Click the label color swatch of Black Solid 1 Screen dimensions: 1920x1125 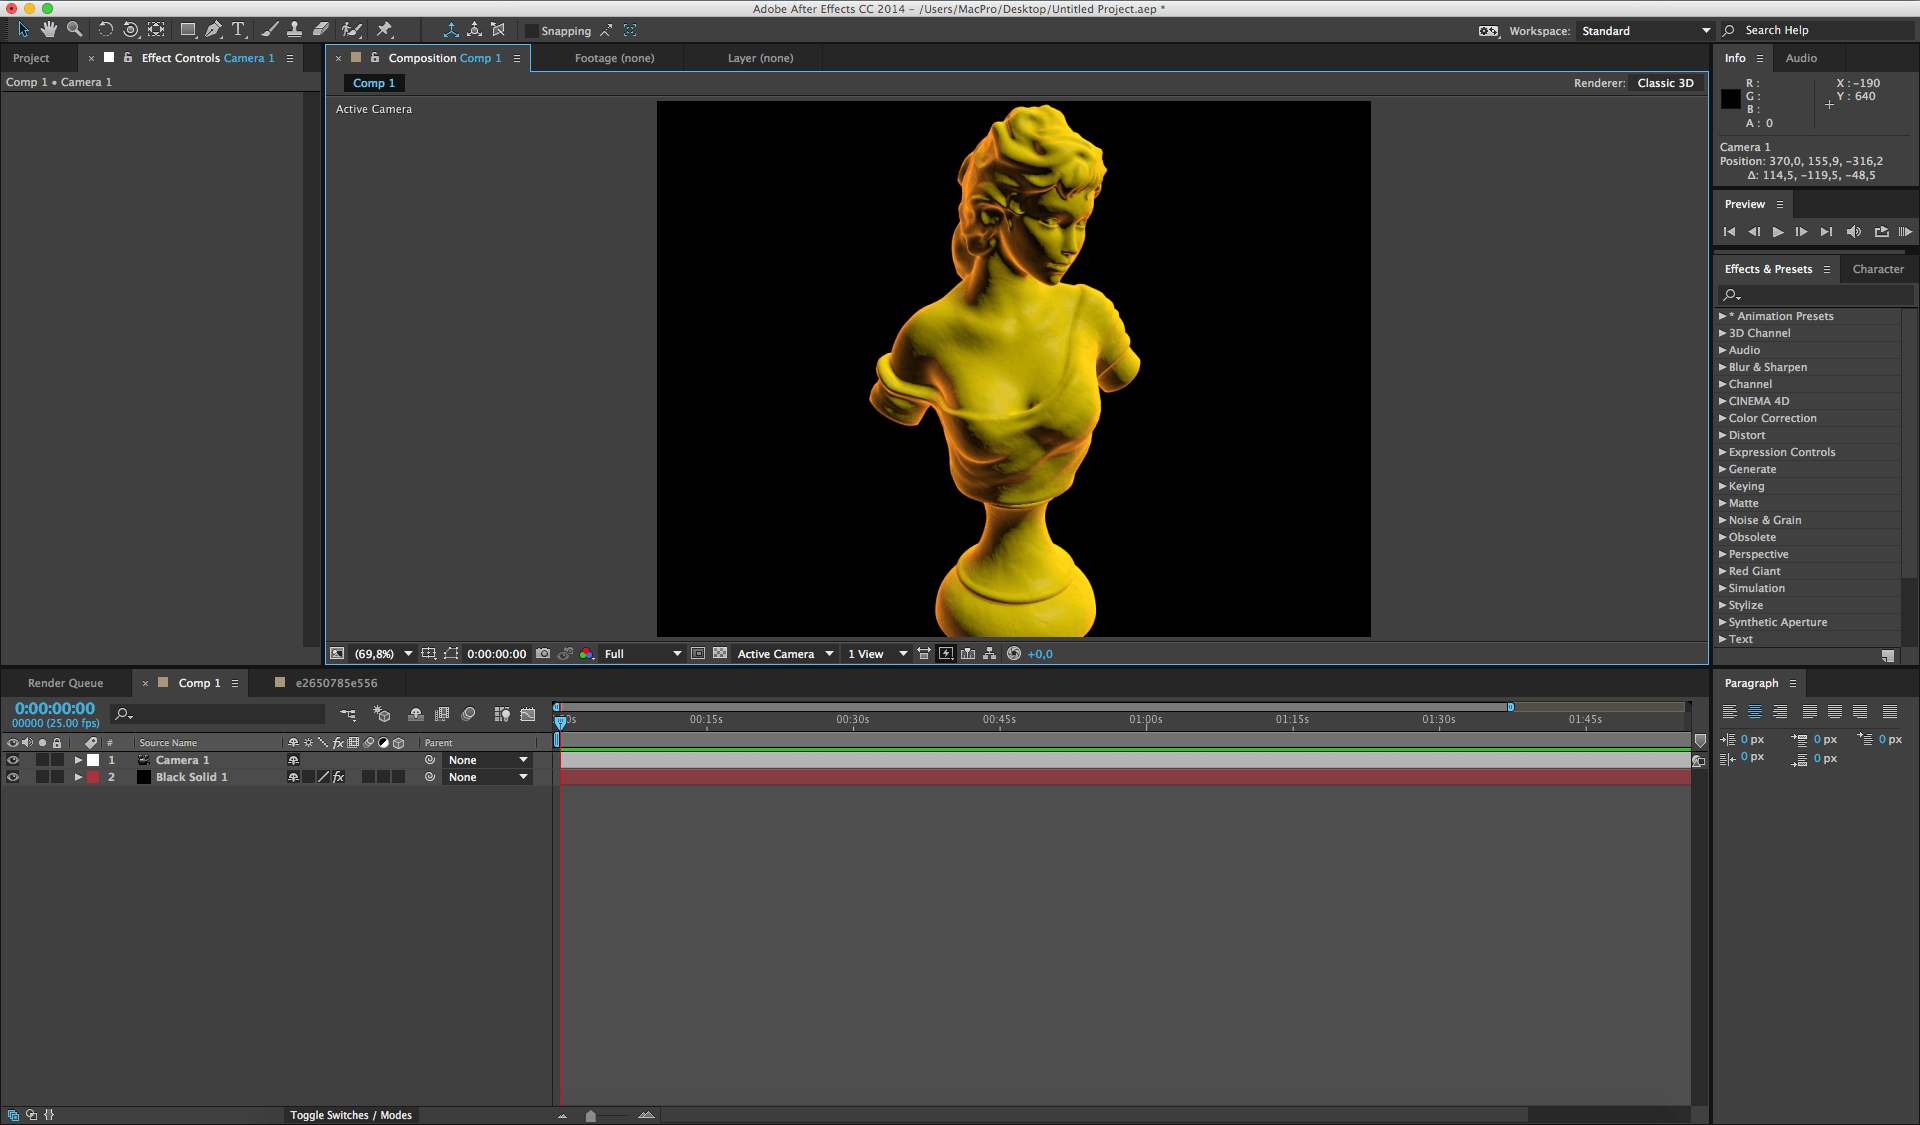point(93,777)
